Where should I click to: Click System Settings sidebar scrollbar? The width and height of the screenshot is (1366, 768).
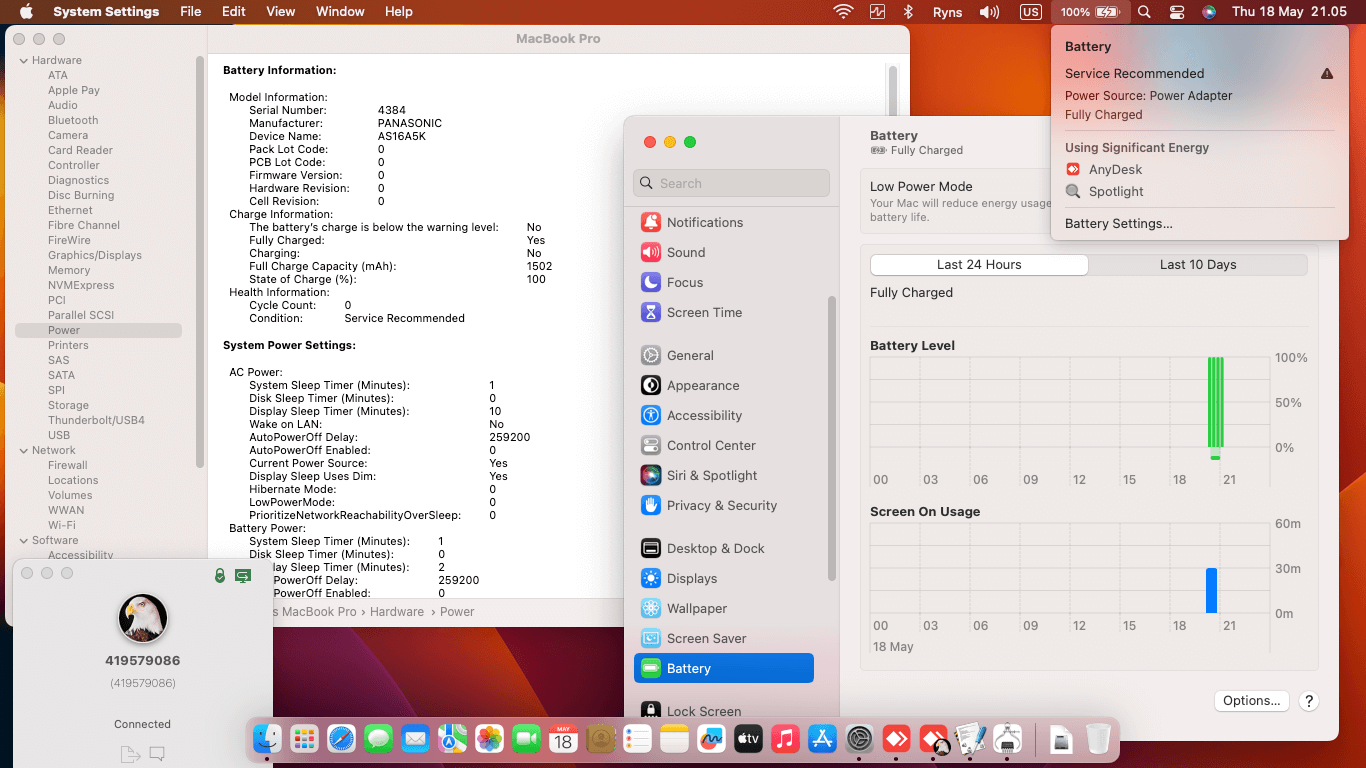(831, 437)
